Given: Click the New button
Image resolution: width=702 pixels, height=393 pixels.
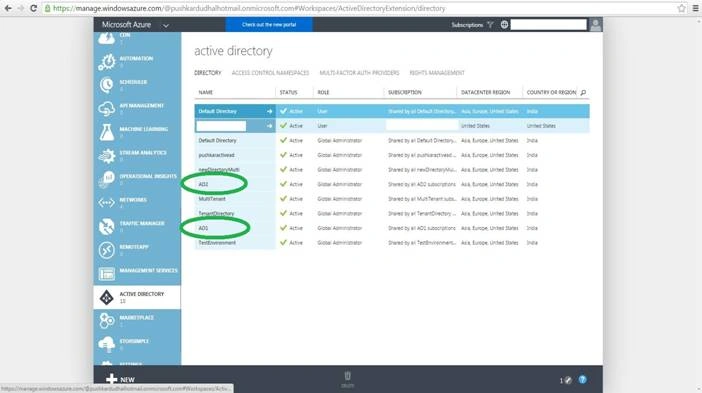Looking at the screenshot, I should 120,379.
